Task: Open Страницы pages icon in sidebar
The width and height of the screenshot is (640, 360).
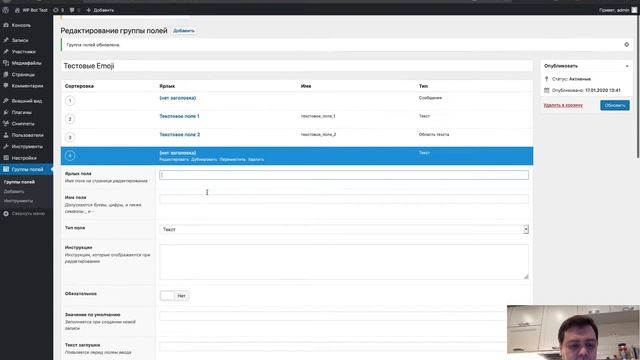Action: [6, 74]
